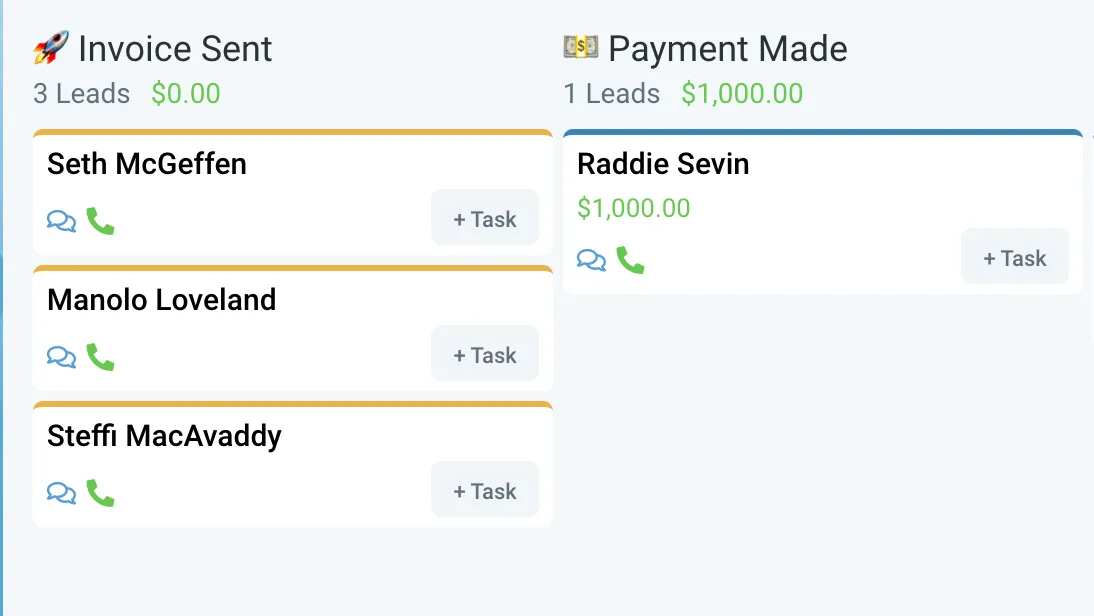Screen dimensions: 1094x616
Task: Call Steffi MacAvaddy via phone icon
Action: pos(100,493)
